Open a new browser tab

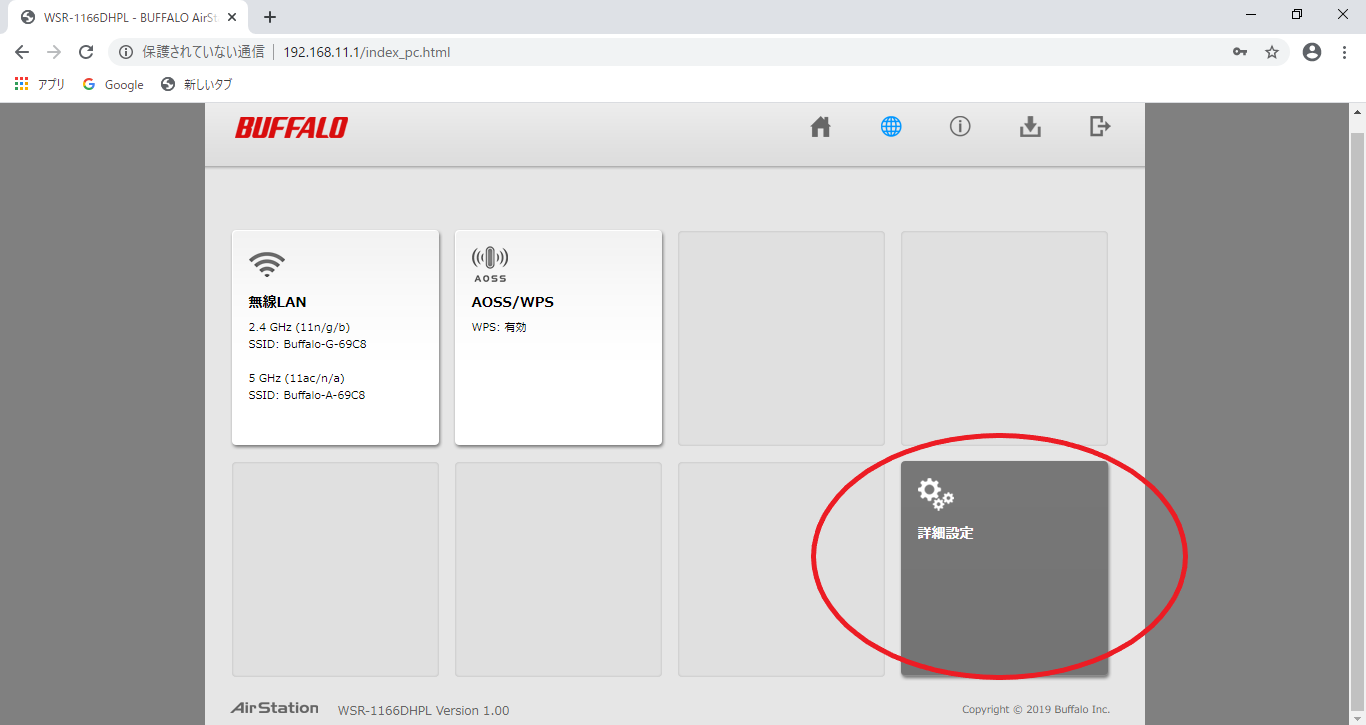[270, 17]
